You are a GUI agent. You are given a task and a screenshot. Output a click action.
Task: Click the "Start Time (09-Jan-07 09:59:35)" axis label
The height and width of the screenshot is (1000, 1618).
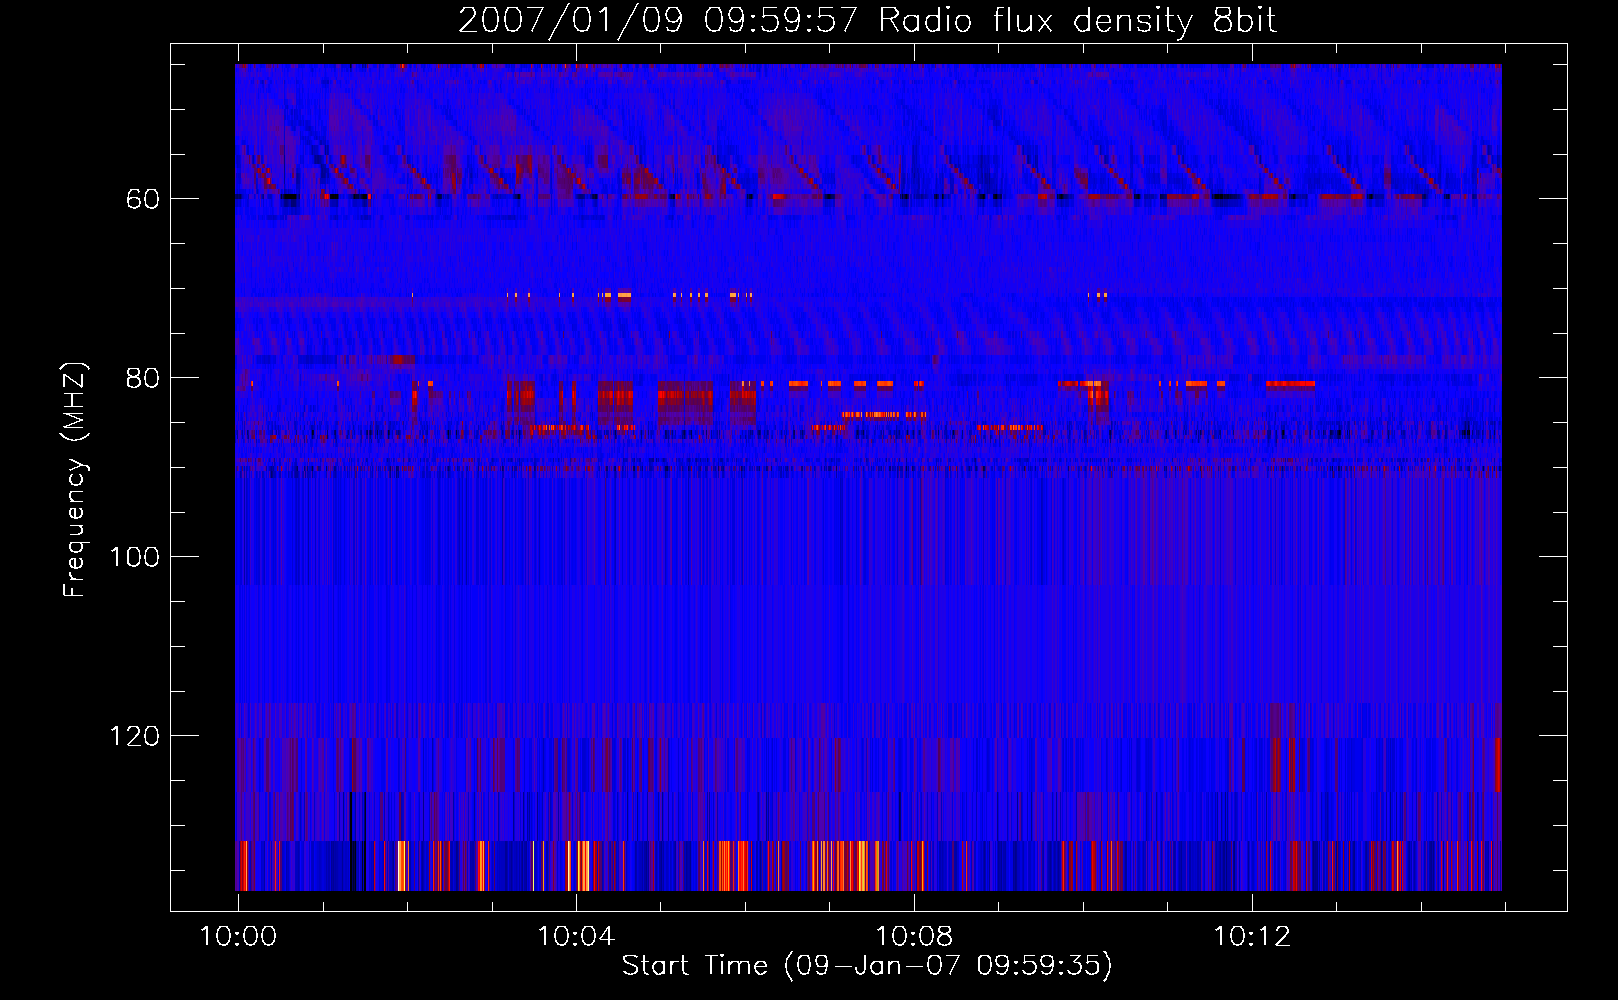tap(867, 965)
